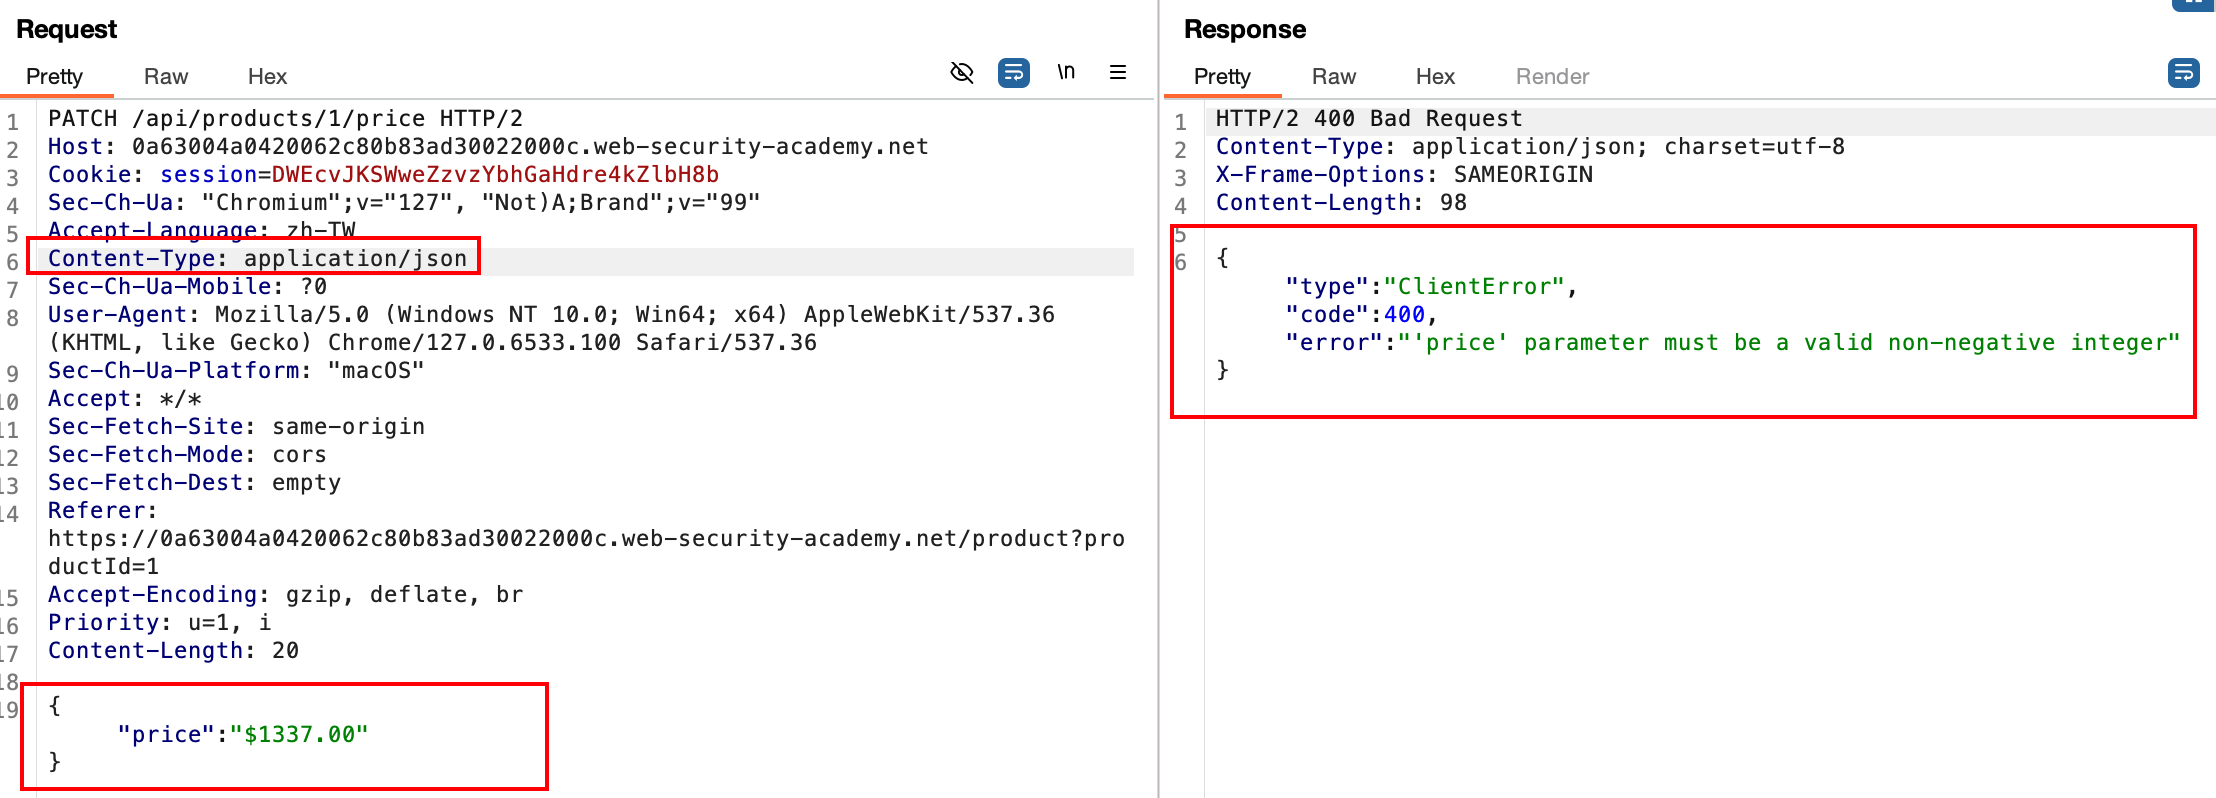The width and height of the screenshot is (2216, 798).
Task: Switch to the Response Render tab
Action: (1552, 77)
